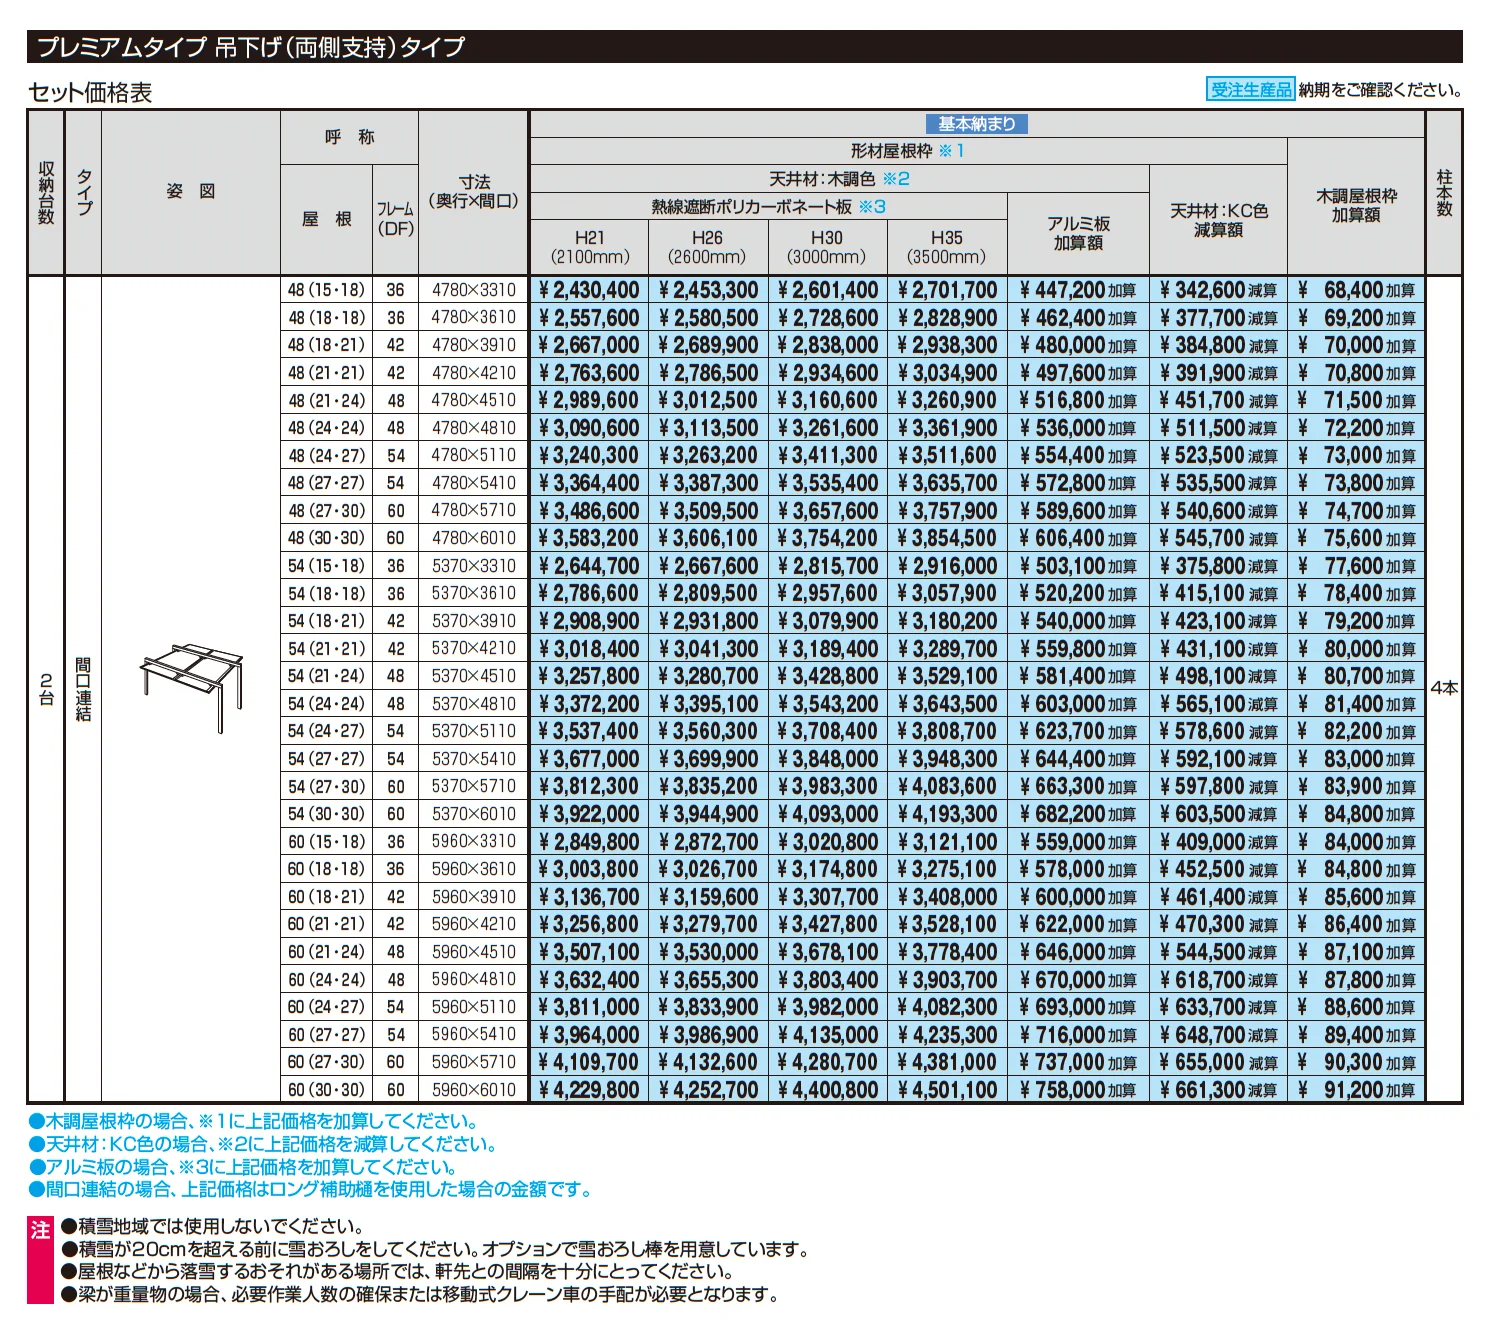Click aluminum surcharge ¥581,400 加算
The width and height of the screenshot is (1491, 1338).
[1078, 676]
